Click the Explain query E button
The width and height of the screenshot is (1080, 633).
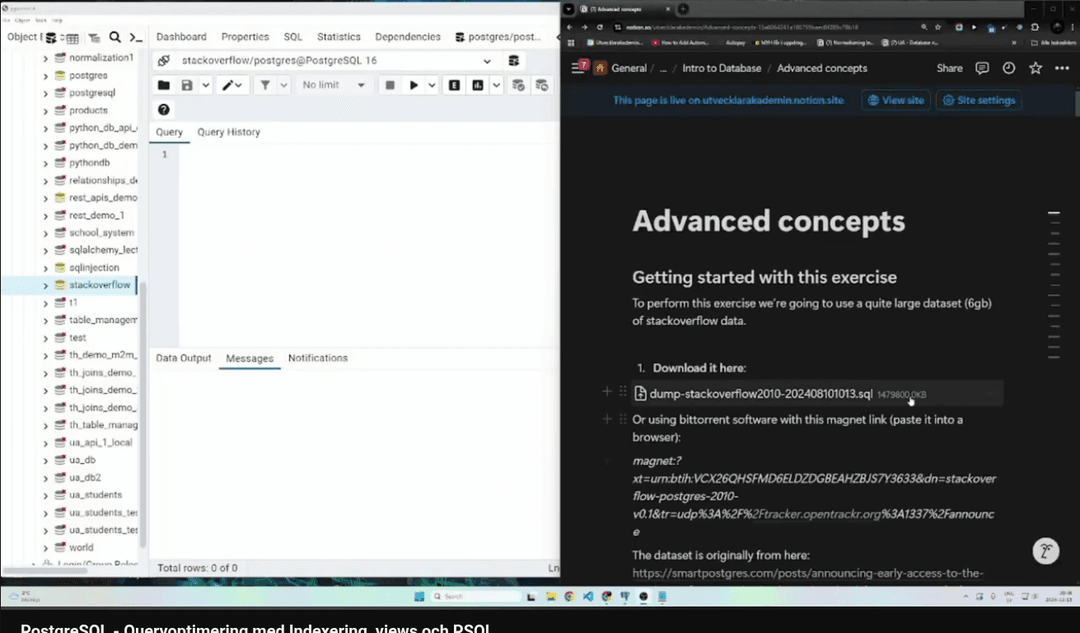coord(455,86)
